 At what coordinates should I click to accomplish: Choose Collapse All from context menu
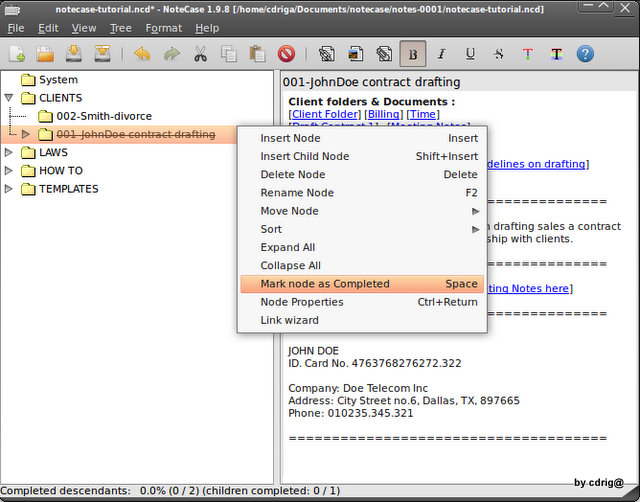click(362, 266)
